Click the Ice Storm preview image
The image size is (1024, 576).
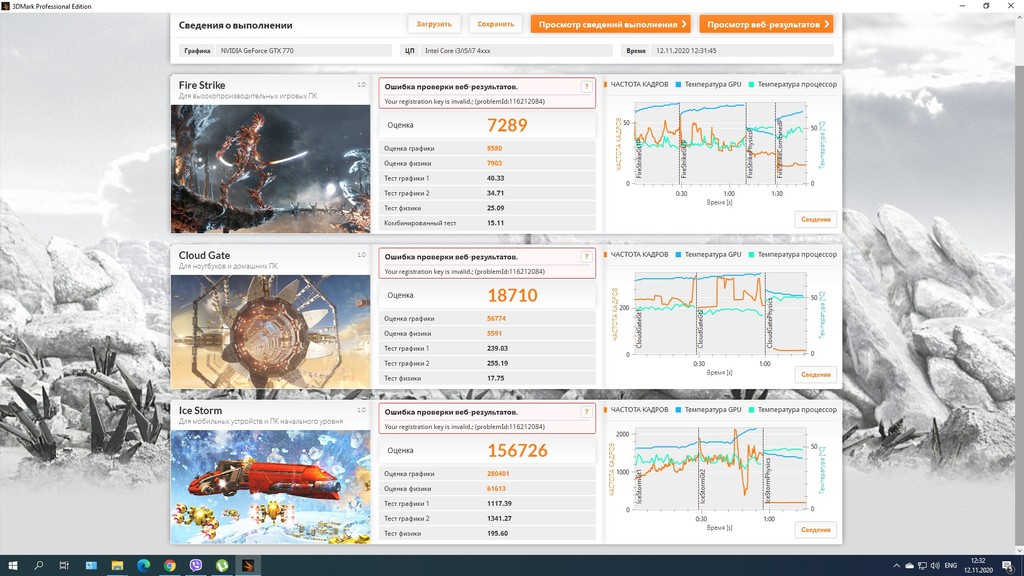coord(270,487)
